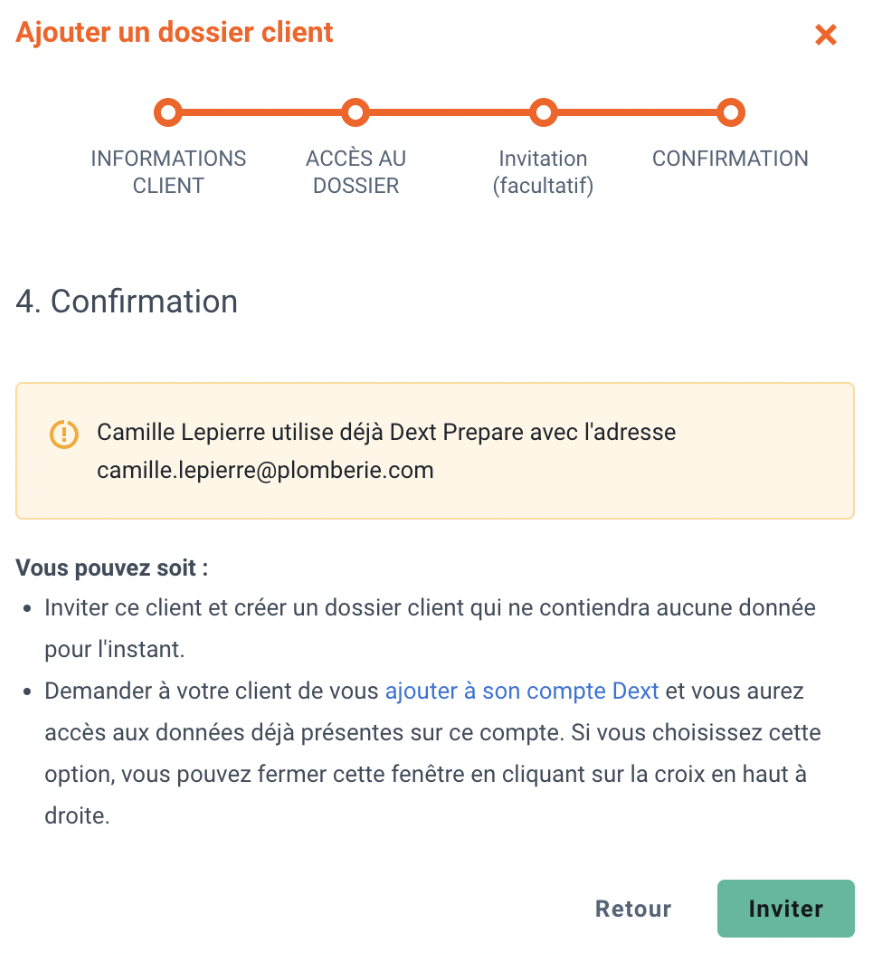874x954 pixels.
Task: Select the Confirmation step circle
Action: point(730,113)
